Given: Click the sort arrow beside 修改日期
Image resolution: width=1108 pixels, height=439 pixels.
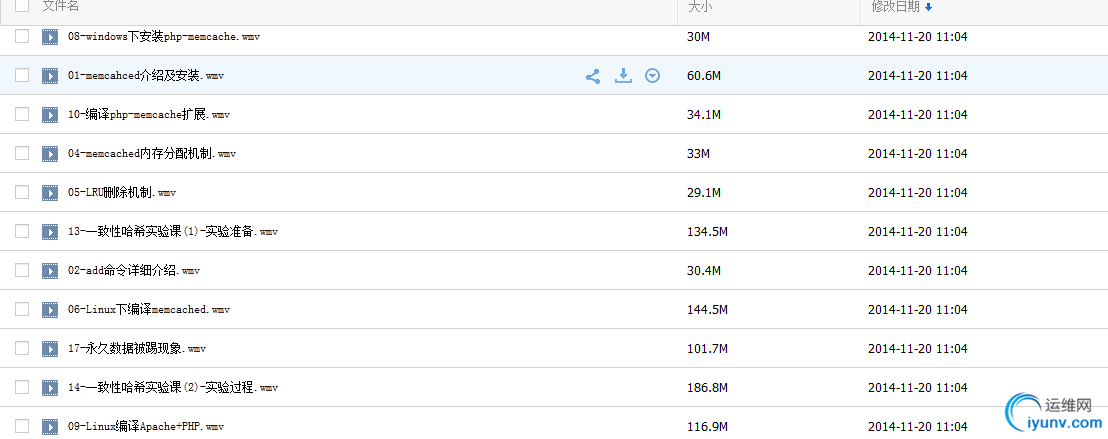Looking at the screenshot, I should 929,7.
